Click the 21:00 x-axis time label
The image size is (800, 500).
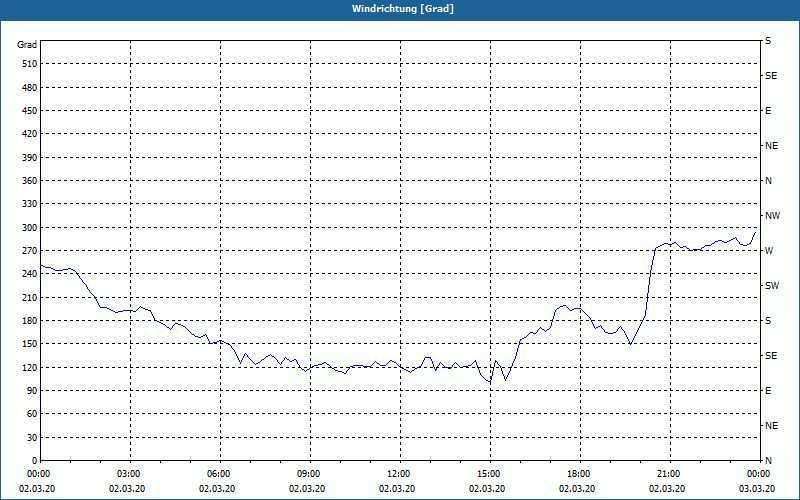670,473
